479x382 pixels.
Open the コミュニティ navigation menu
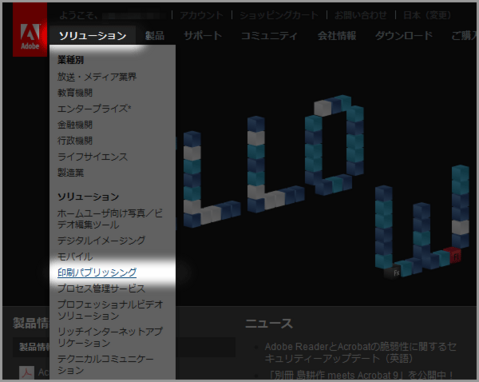click(269, 36)
